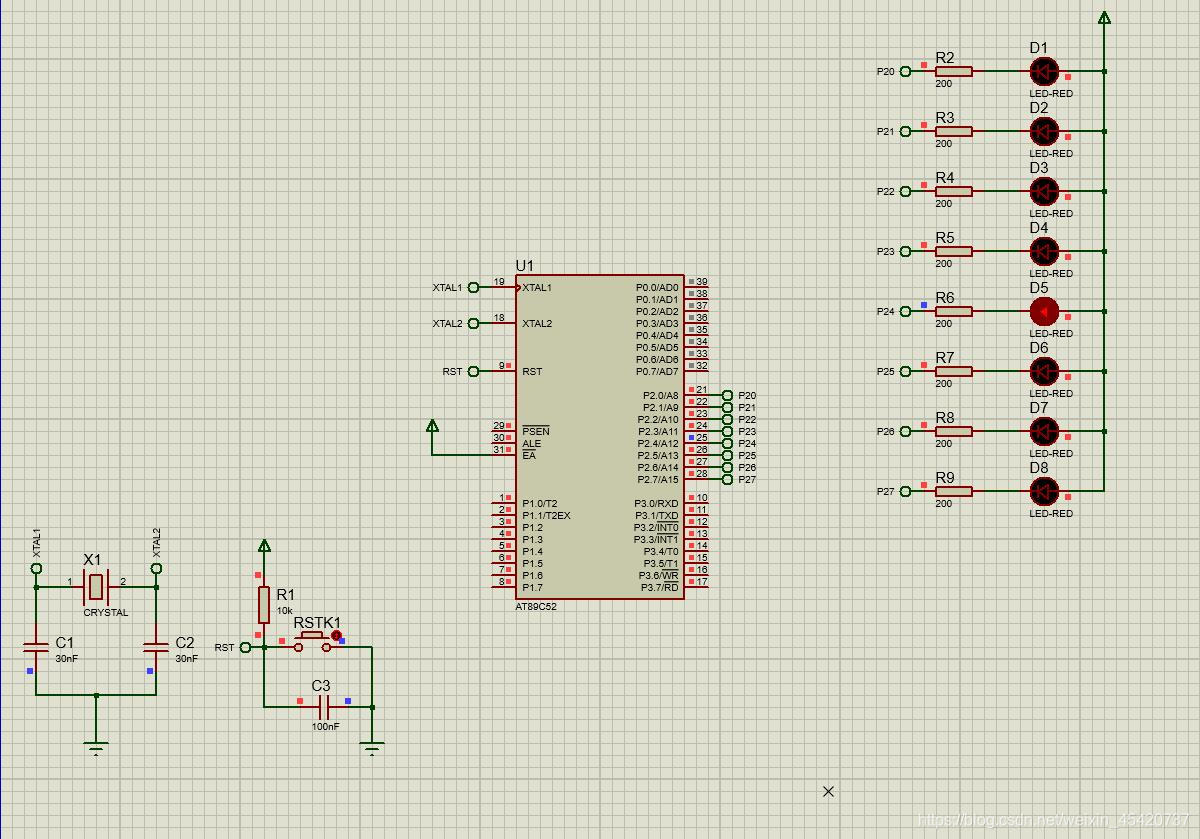Click P27 terminal at U1 pin 28

(x=727, y=480)
